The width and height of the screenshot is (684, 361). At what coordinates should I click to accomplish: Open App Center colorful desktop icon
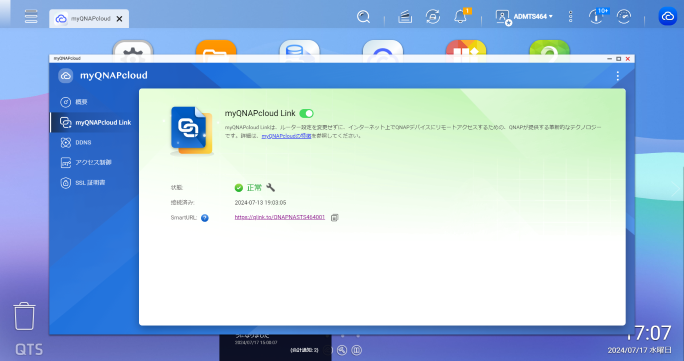tap(466, 48)
